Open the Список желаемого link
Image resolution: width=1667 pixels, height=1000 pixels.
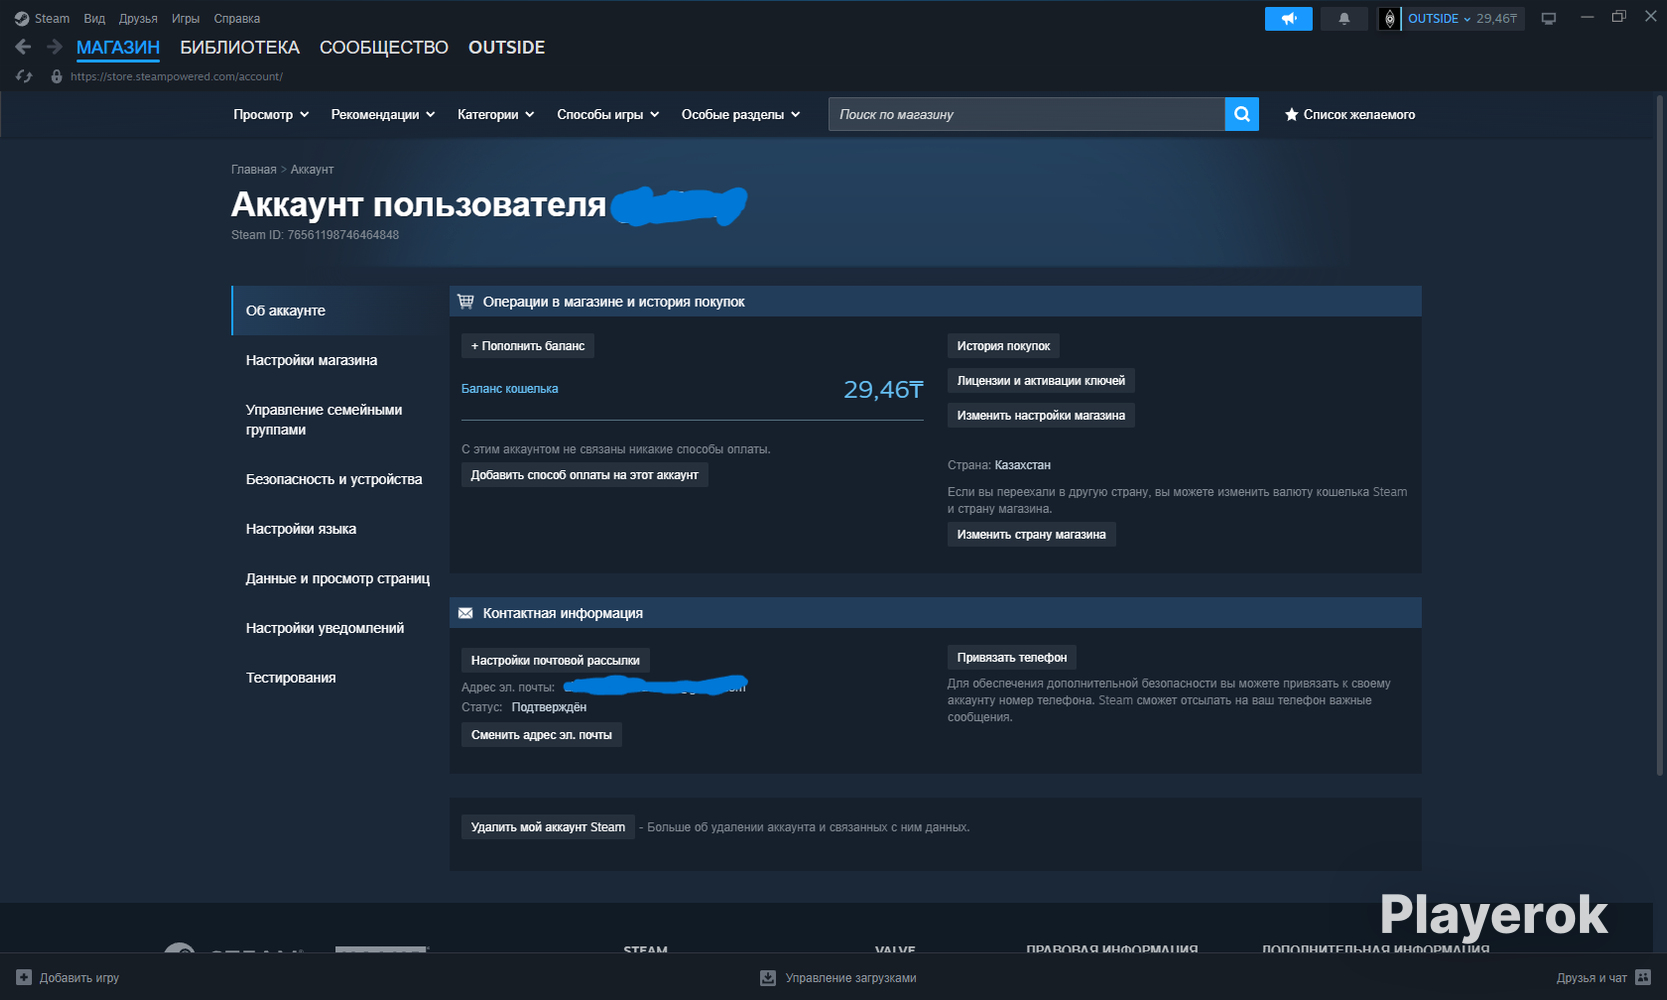(x=1359, y=114)
